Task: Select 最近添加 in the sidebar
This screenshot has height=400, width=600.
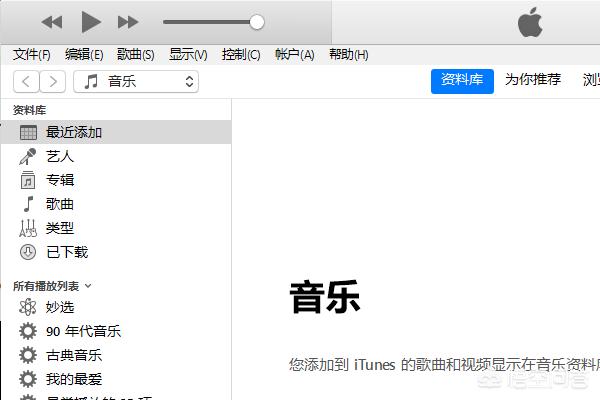Action: [116, 132]
